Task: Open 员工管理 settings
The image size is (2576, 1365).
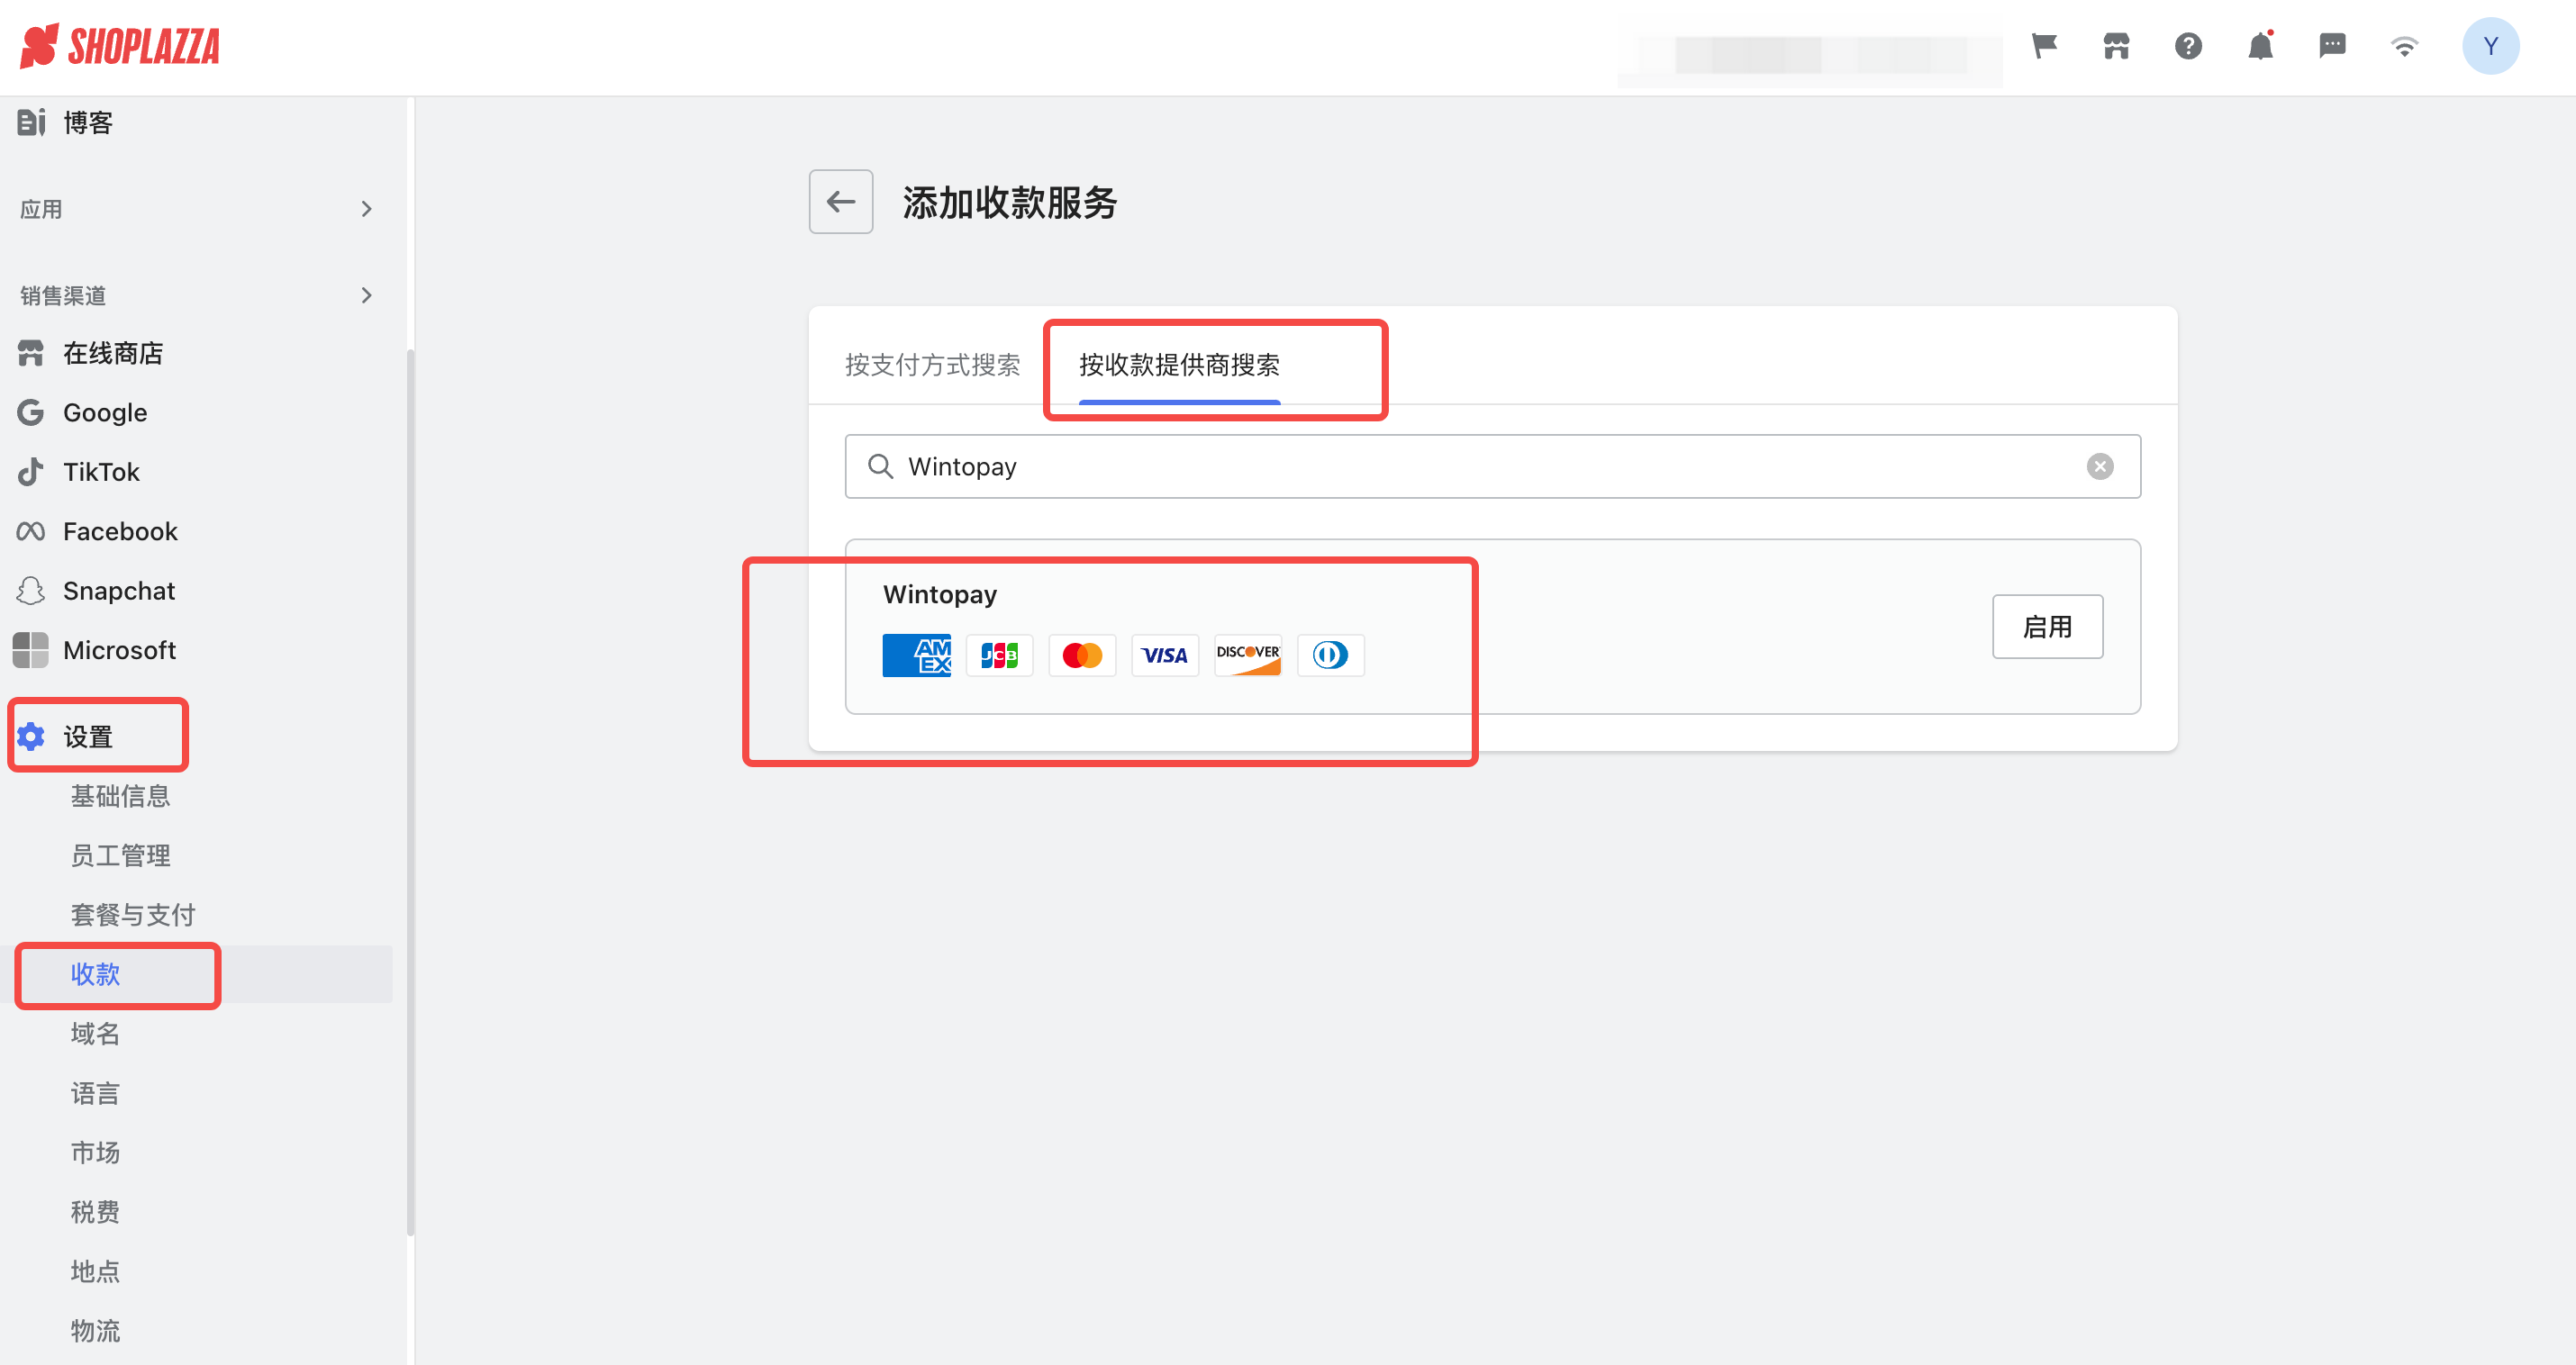Action: click(120, 855)
